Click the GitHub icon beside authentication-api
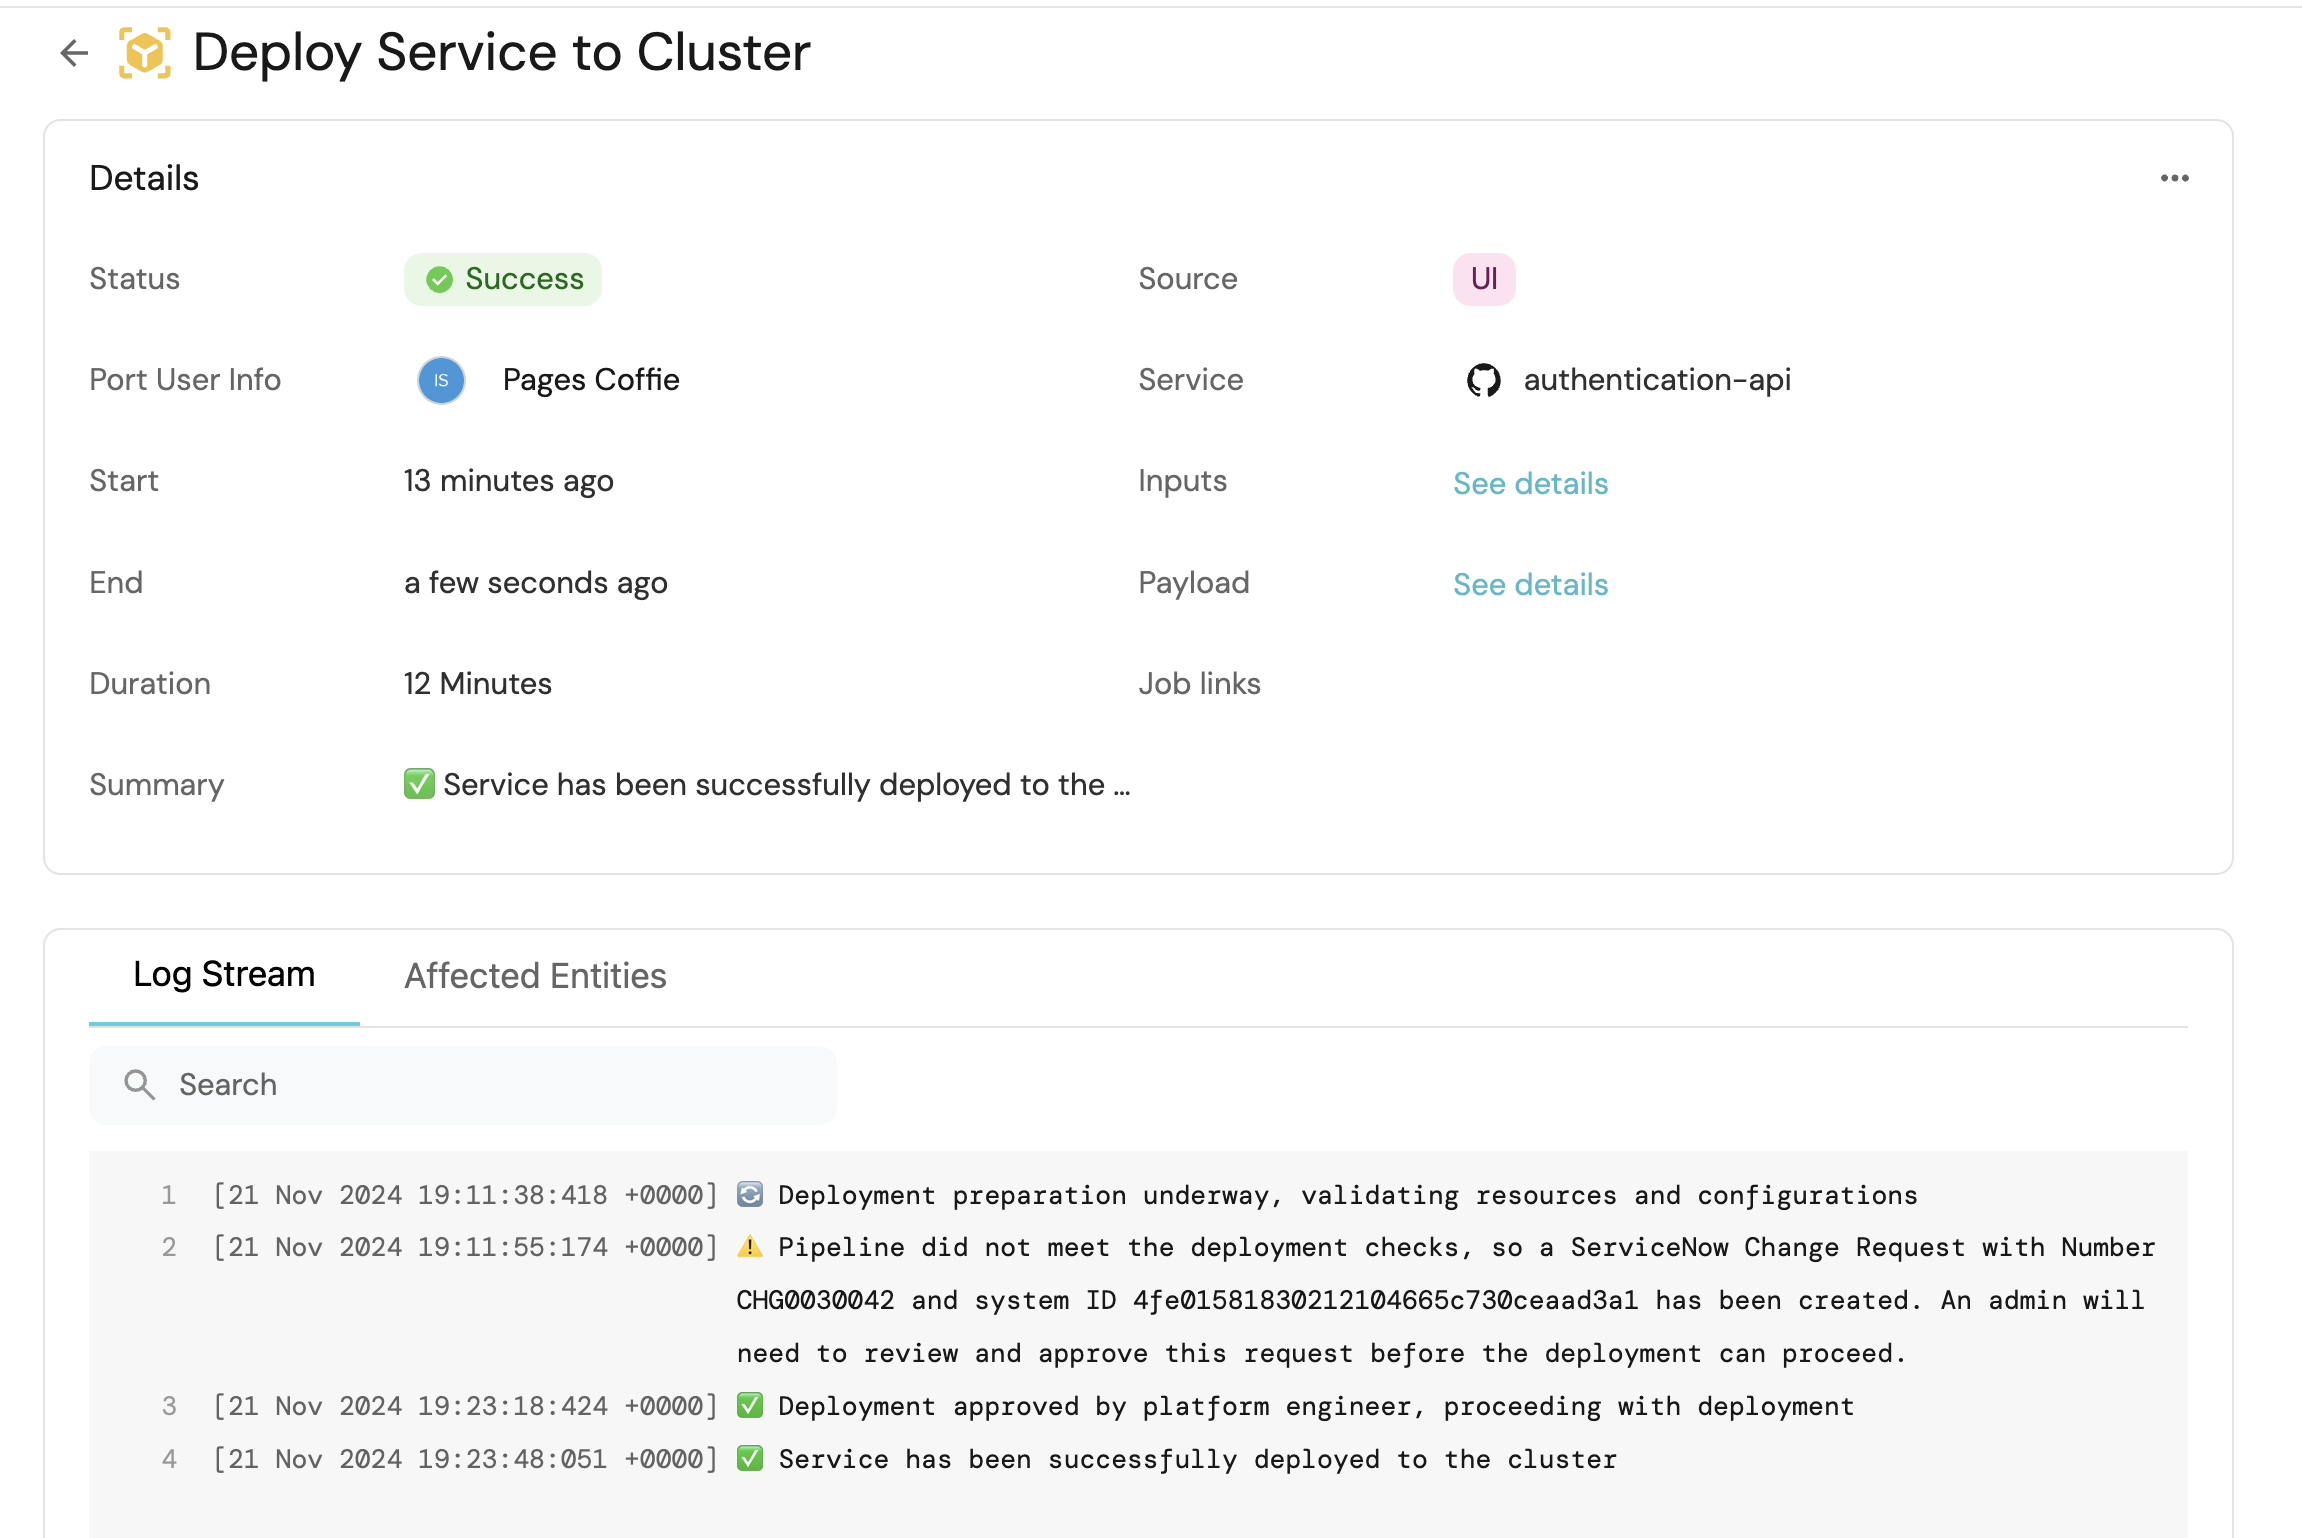Screen dimensions: 2302x1538 [x=1483, y=380]
